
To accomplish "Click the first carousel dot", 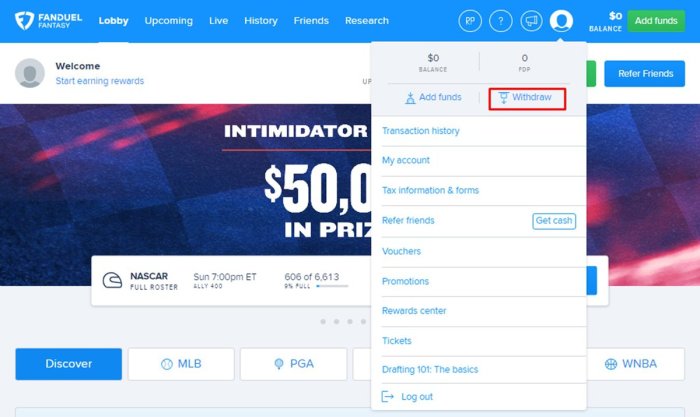I will point(323,321).
